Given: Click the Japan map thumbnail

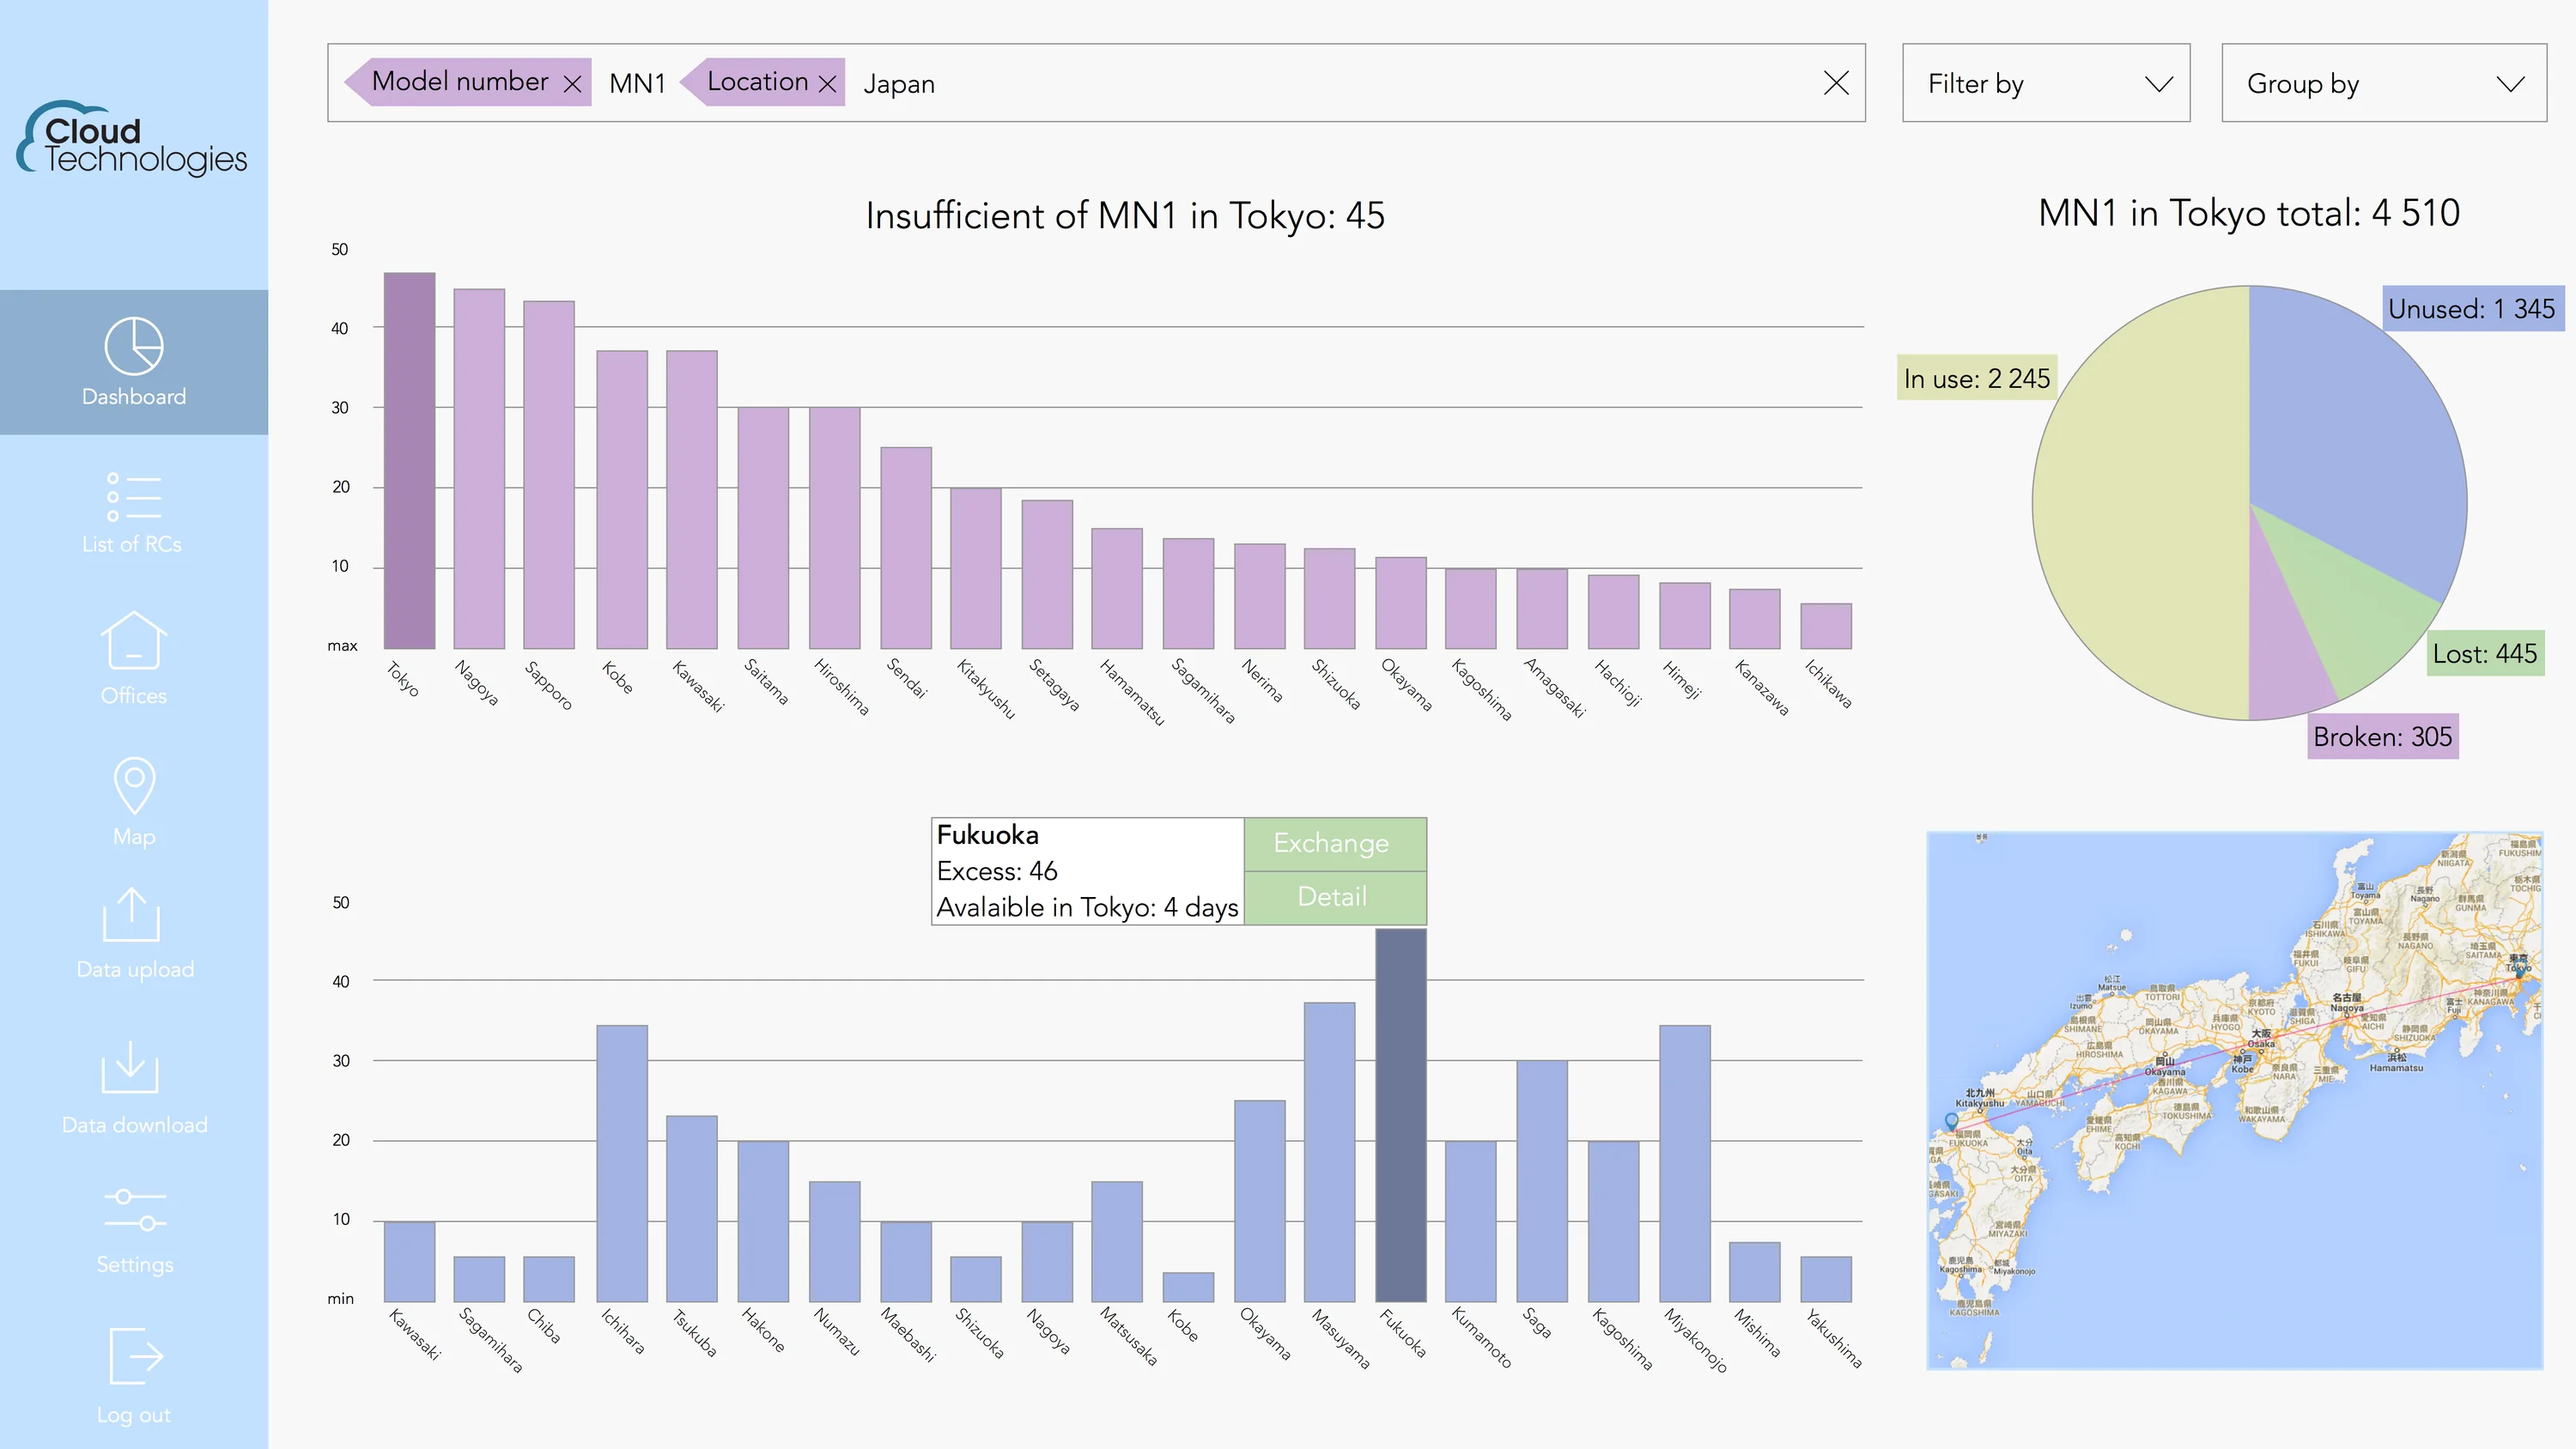Looking at the screenshot, I should tap(2234, 1100).
